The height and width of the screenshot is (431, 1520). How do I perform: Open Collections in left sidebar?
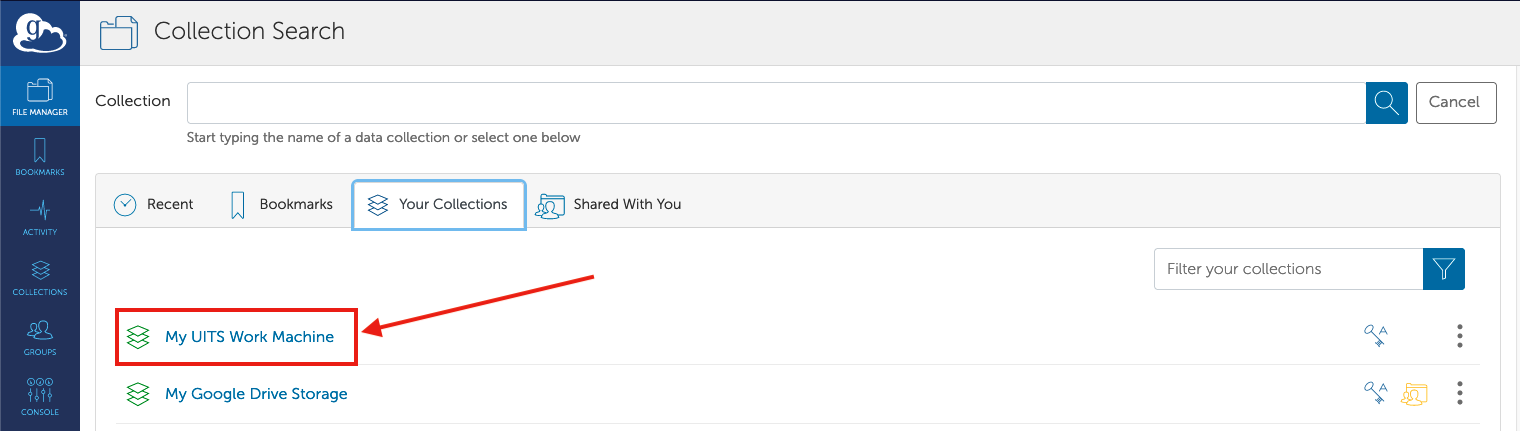tap(40, 277)
